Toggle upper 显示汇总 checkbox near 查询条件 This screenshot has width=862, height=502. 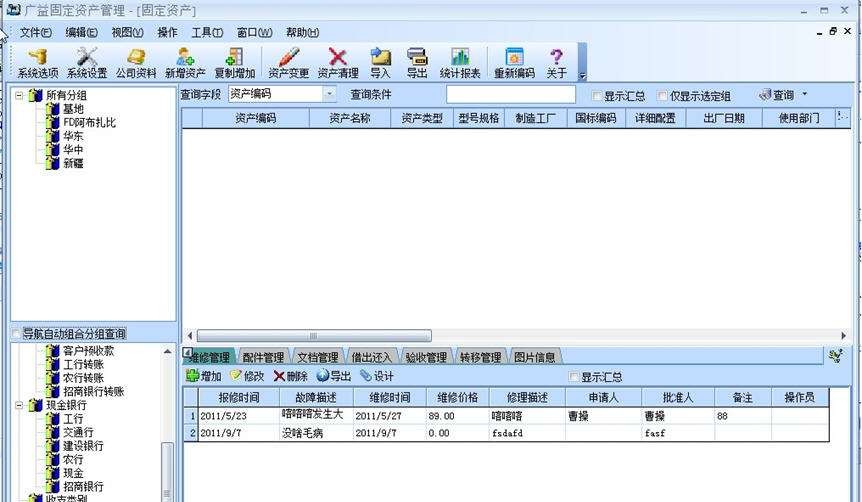click(596, 96)
